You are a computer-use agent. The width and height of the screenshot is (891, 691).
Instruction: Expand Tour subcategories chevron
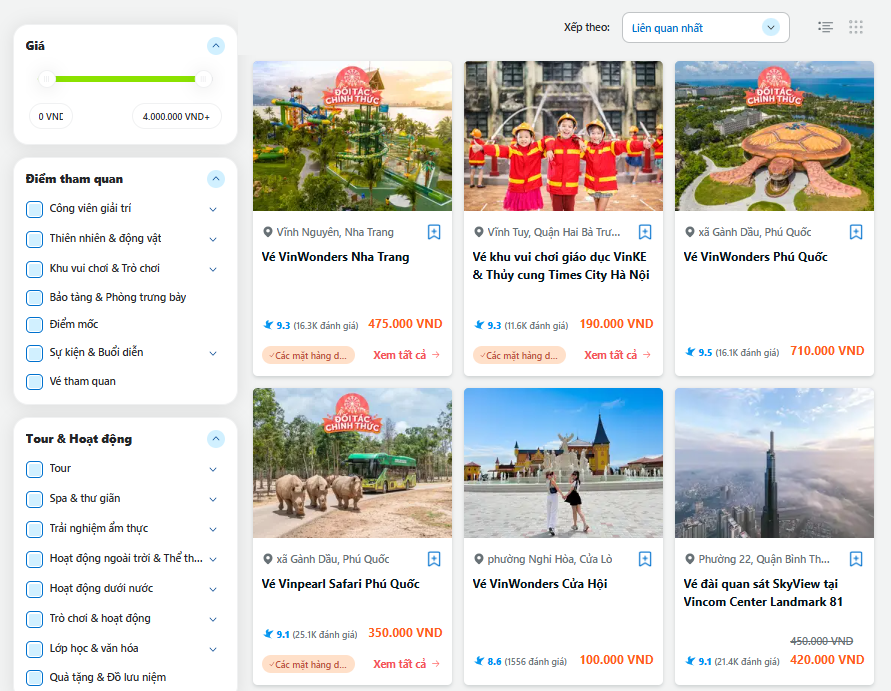tap(213, 469)
